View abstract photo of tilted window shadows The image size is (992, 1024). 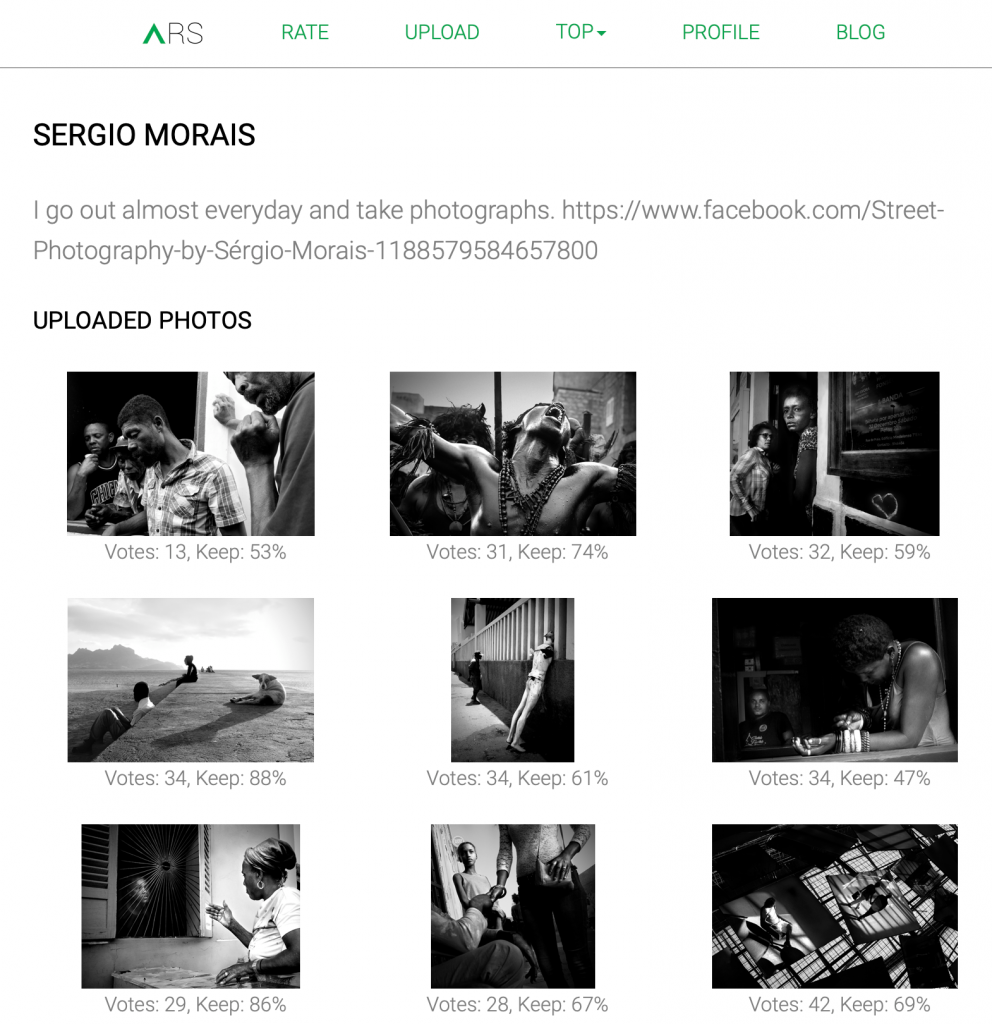point(835,906)
